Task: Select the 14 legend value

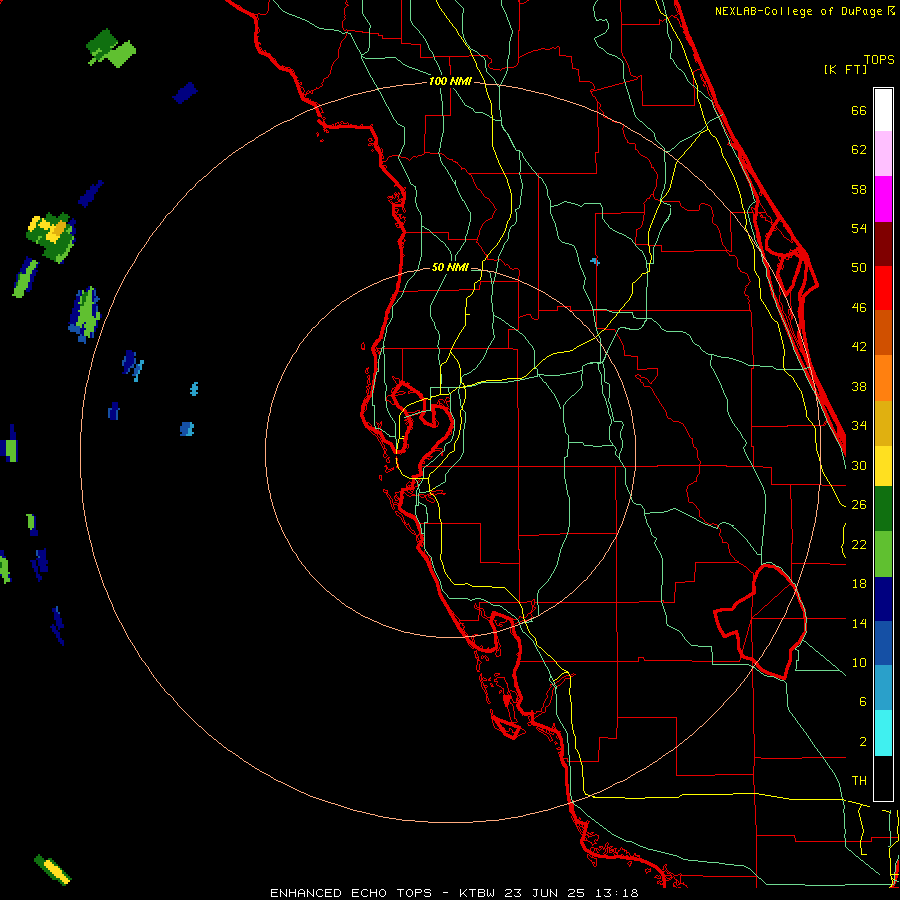Action: [859, 623]
